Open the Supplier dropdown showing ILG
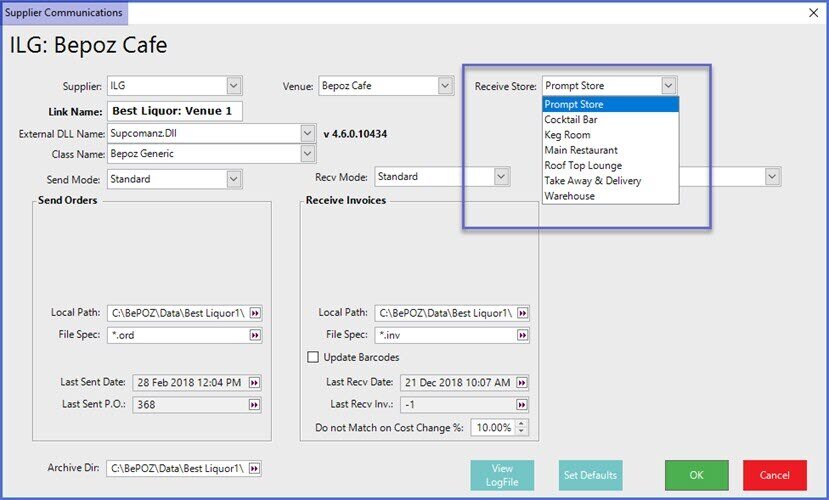The height and width of the screenshot is (500, 829). tap(234, 86)
